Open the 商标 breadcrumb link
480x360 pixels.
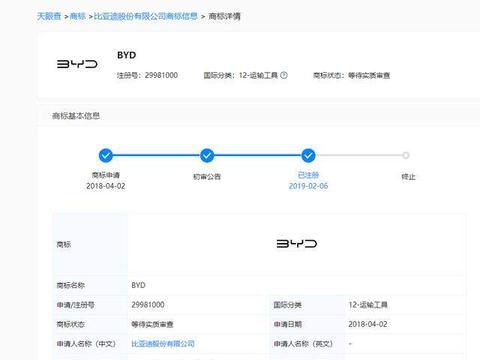78,16
